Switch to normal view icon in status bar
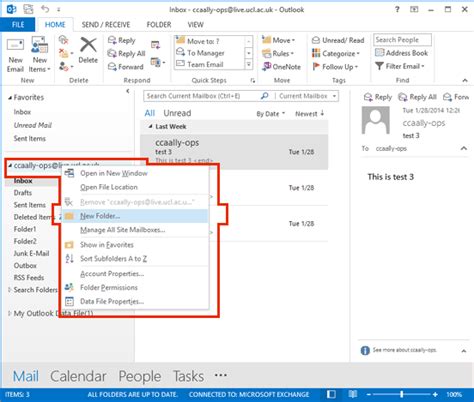This screenshot has width=474, height=402. pos(331,394)
